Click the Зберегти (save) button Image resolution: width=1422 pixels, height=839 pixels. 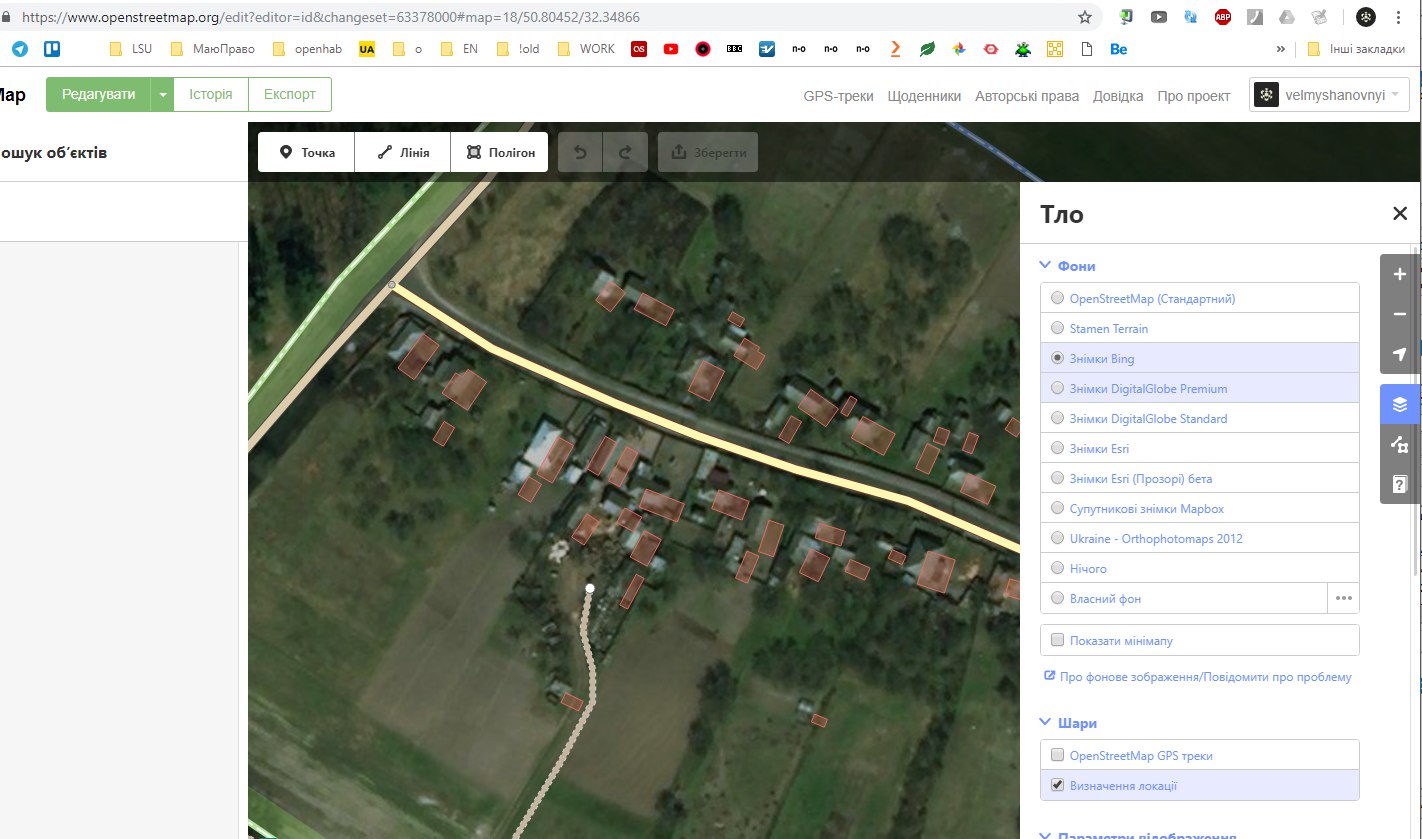tap(708, 153)
